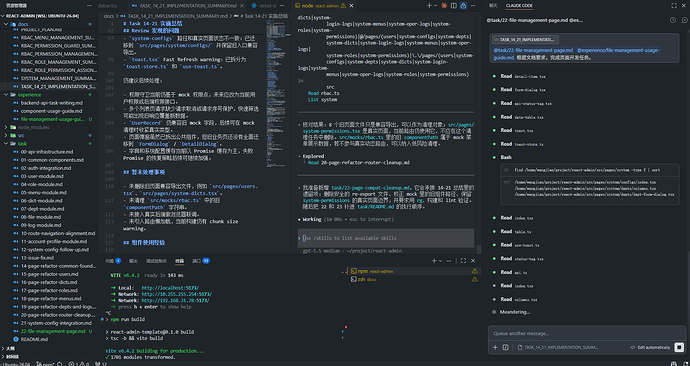The image size is (690, 366).
Task: Maximize the Claude Code side panel
Action: tap(674, 6)
